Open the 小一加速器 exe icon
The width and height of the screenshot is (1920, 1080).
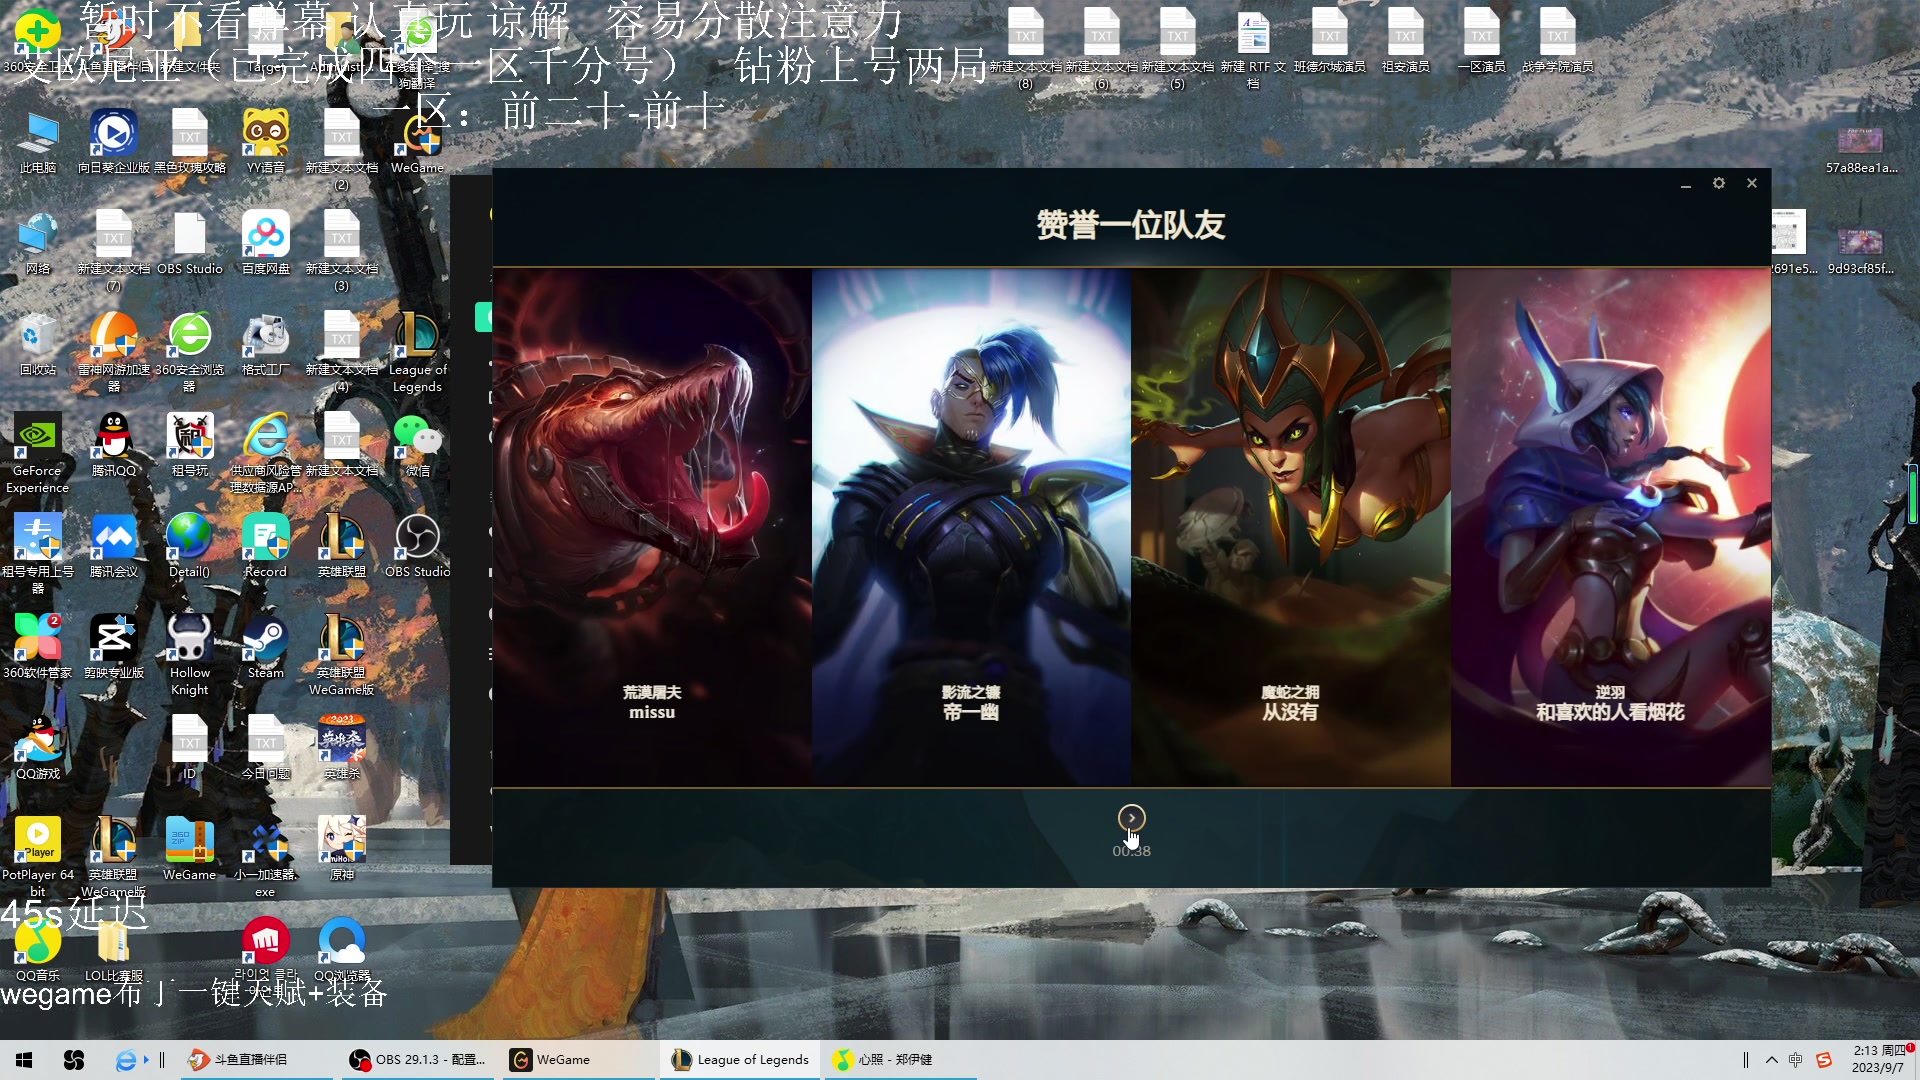pyautogui.click(x=266, y=857)
